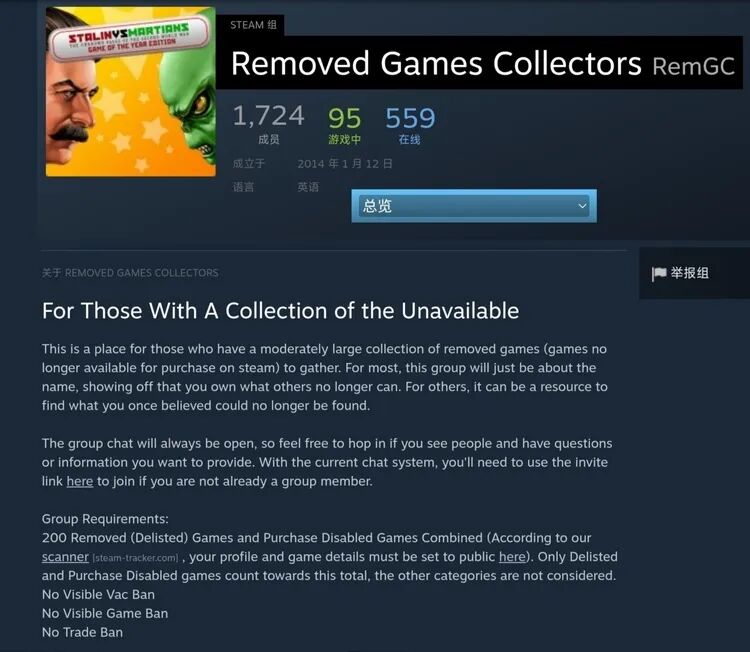The image size is (750, 652).
Task: Click the Removed Games Collectors title
Action: click(436, 64)
